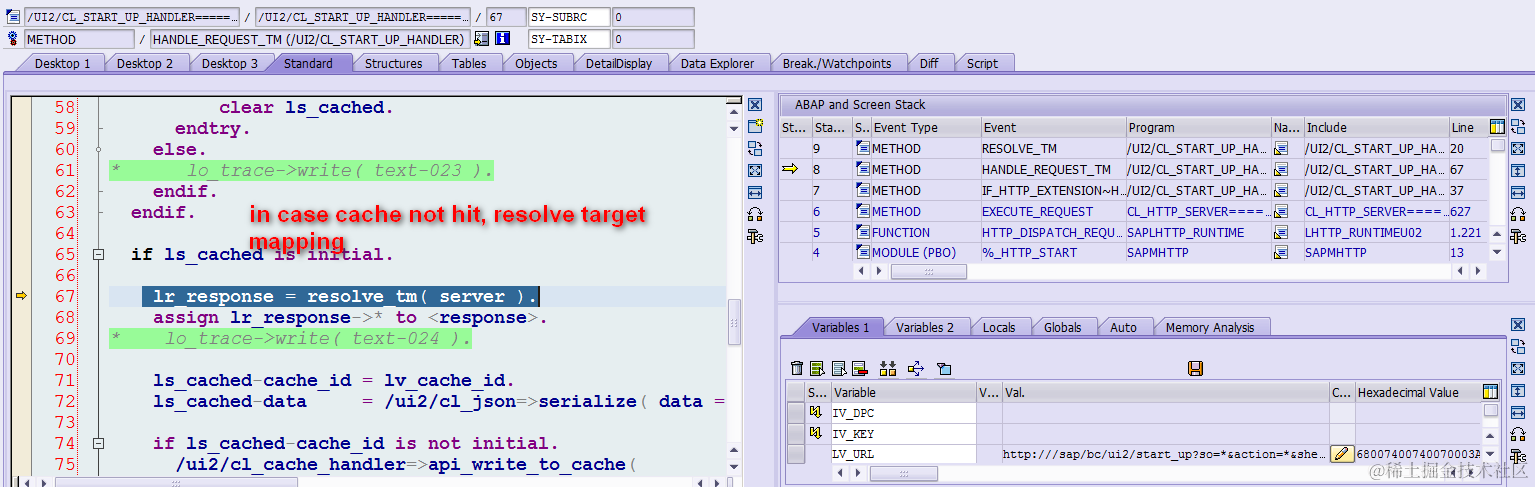The image size is (1535, 487).
Task: Click navigate icon for EXECUTE_REQUEST row
Action: tap(1281, 212)
